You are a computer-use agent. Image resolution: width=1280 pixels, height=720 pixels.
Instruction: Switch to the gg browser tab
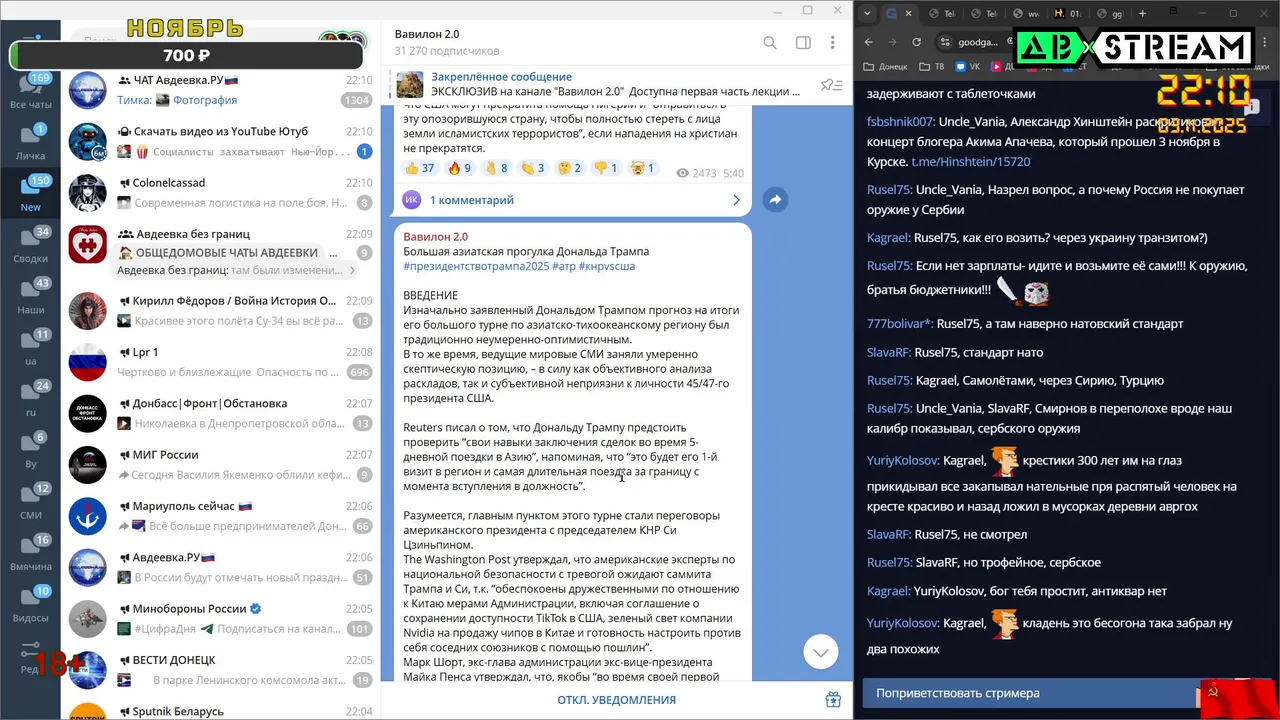coord(1109,13)
